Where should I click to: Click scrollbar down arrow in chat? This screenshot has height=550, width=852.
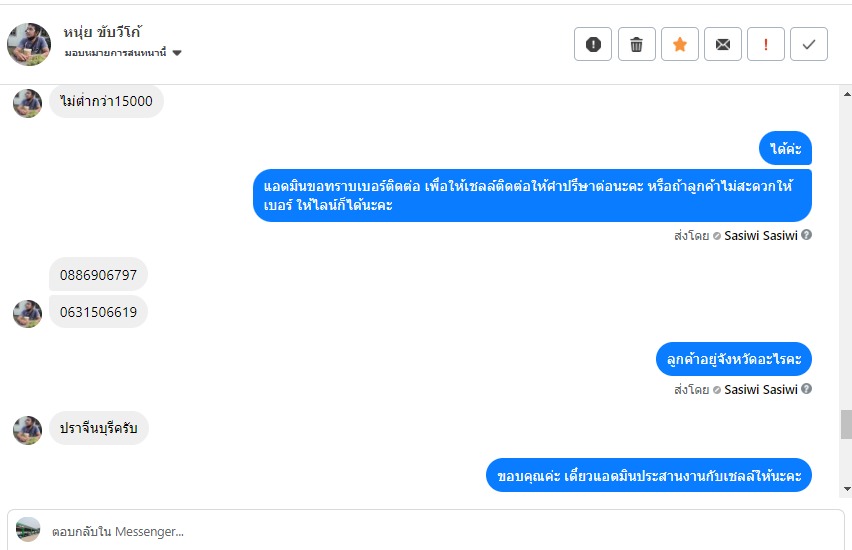click(x=846, y=488)
